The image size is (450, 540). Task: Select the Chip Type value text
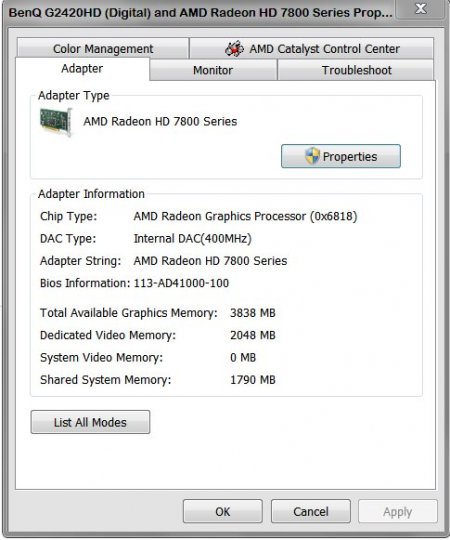pyautogui.click(x=245, y=217)
